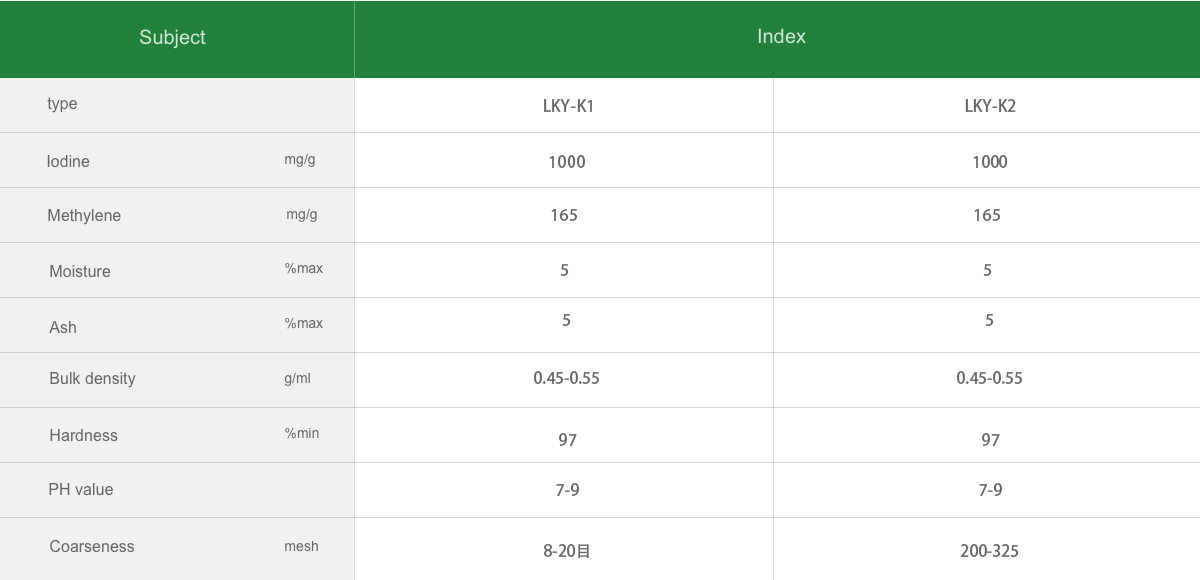Viewport: 1200px width, 580px height.
Task: Click the Ash row label
Action: coord(63,328)
